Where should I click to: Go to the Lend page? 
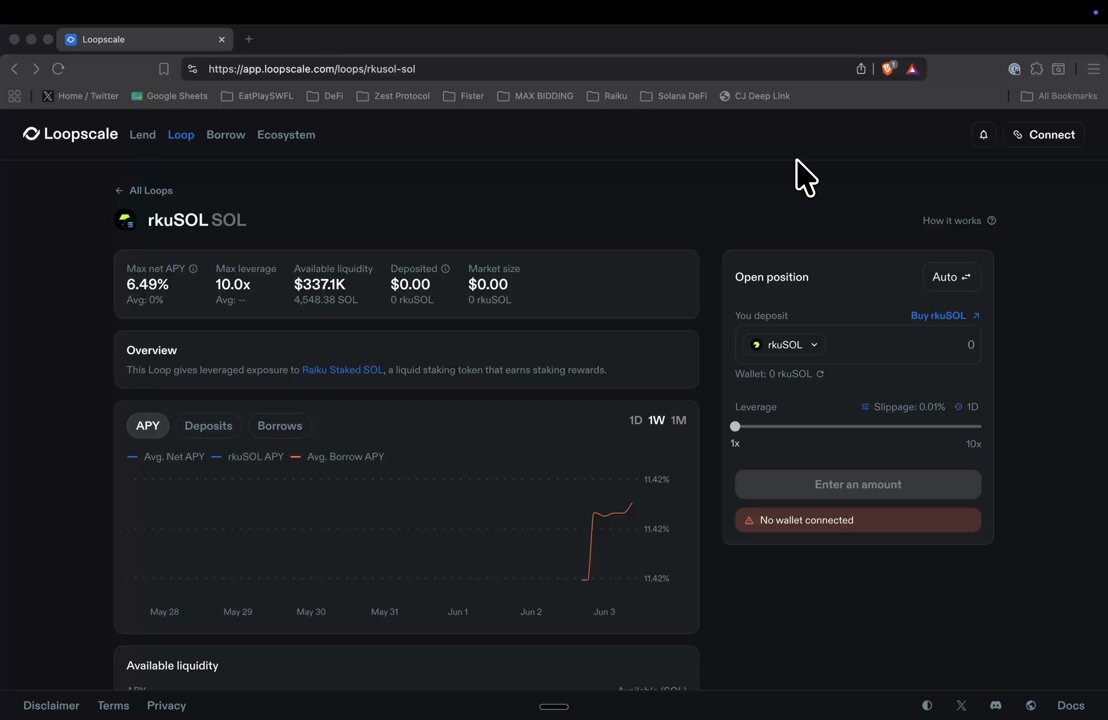tap(142, 134)
